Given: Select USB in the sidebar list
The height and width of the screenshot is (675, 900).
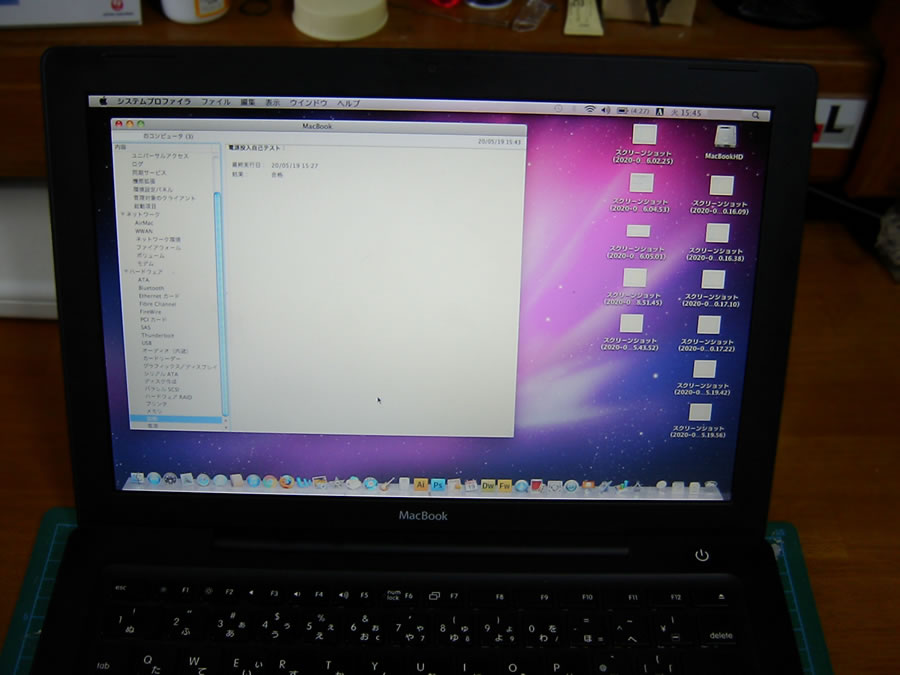Looking at the screenshot, I should click(x=147, y=343).
